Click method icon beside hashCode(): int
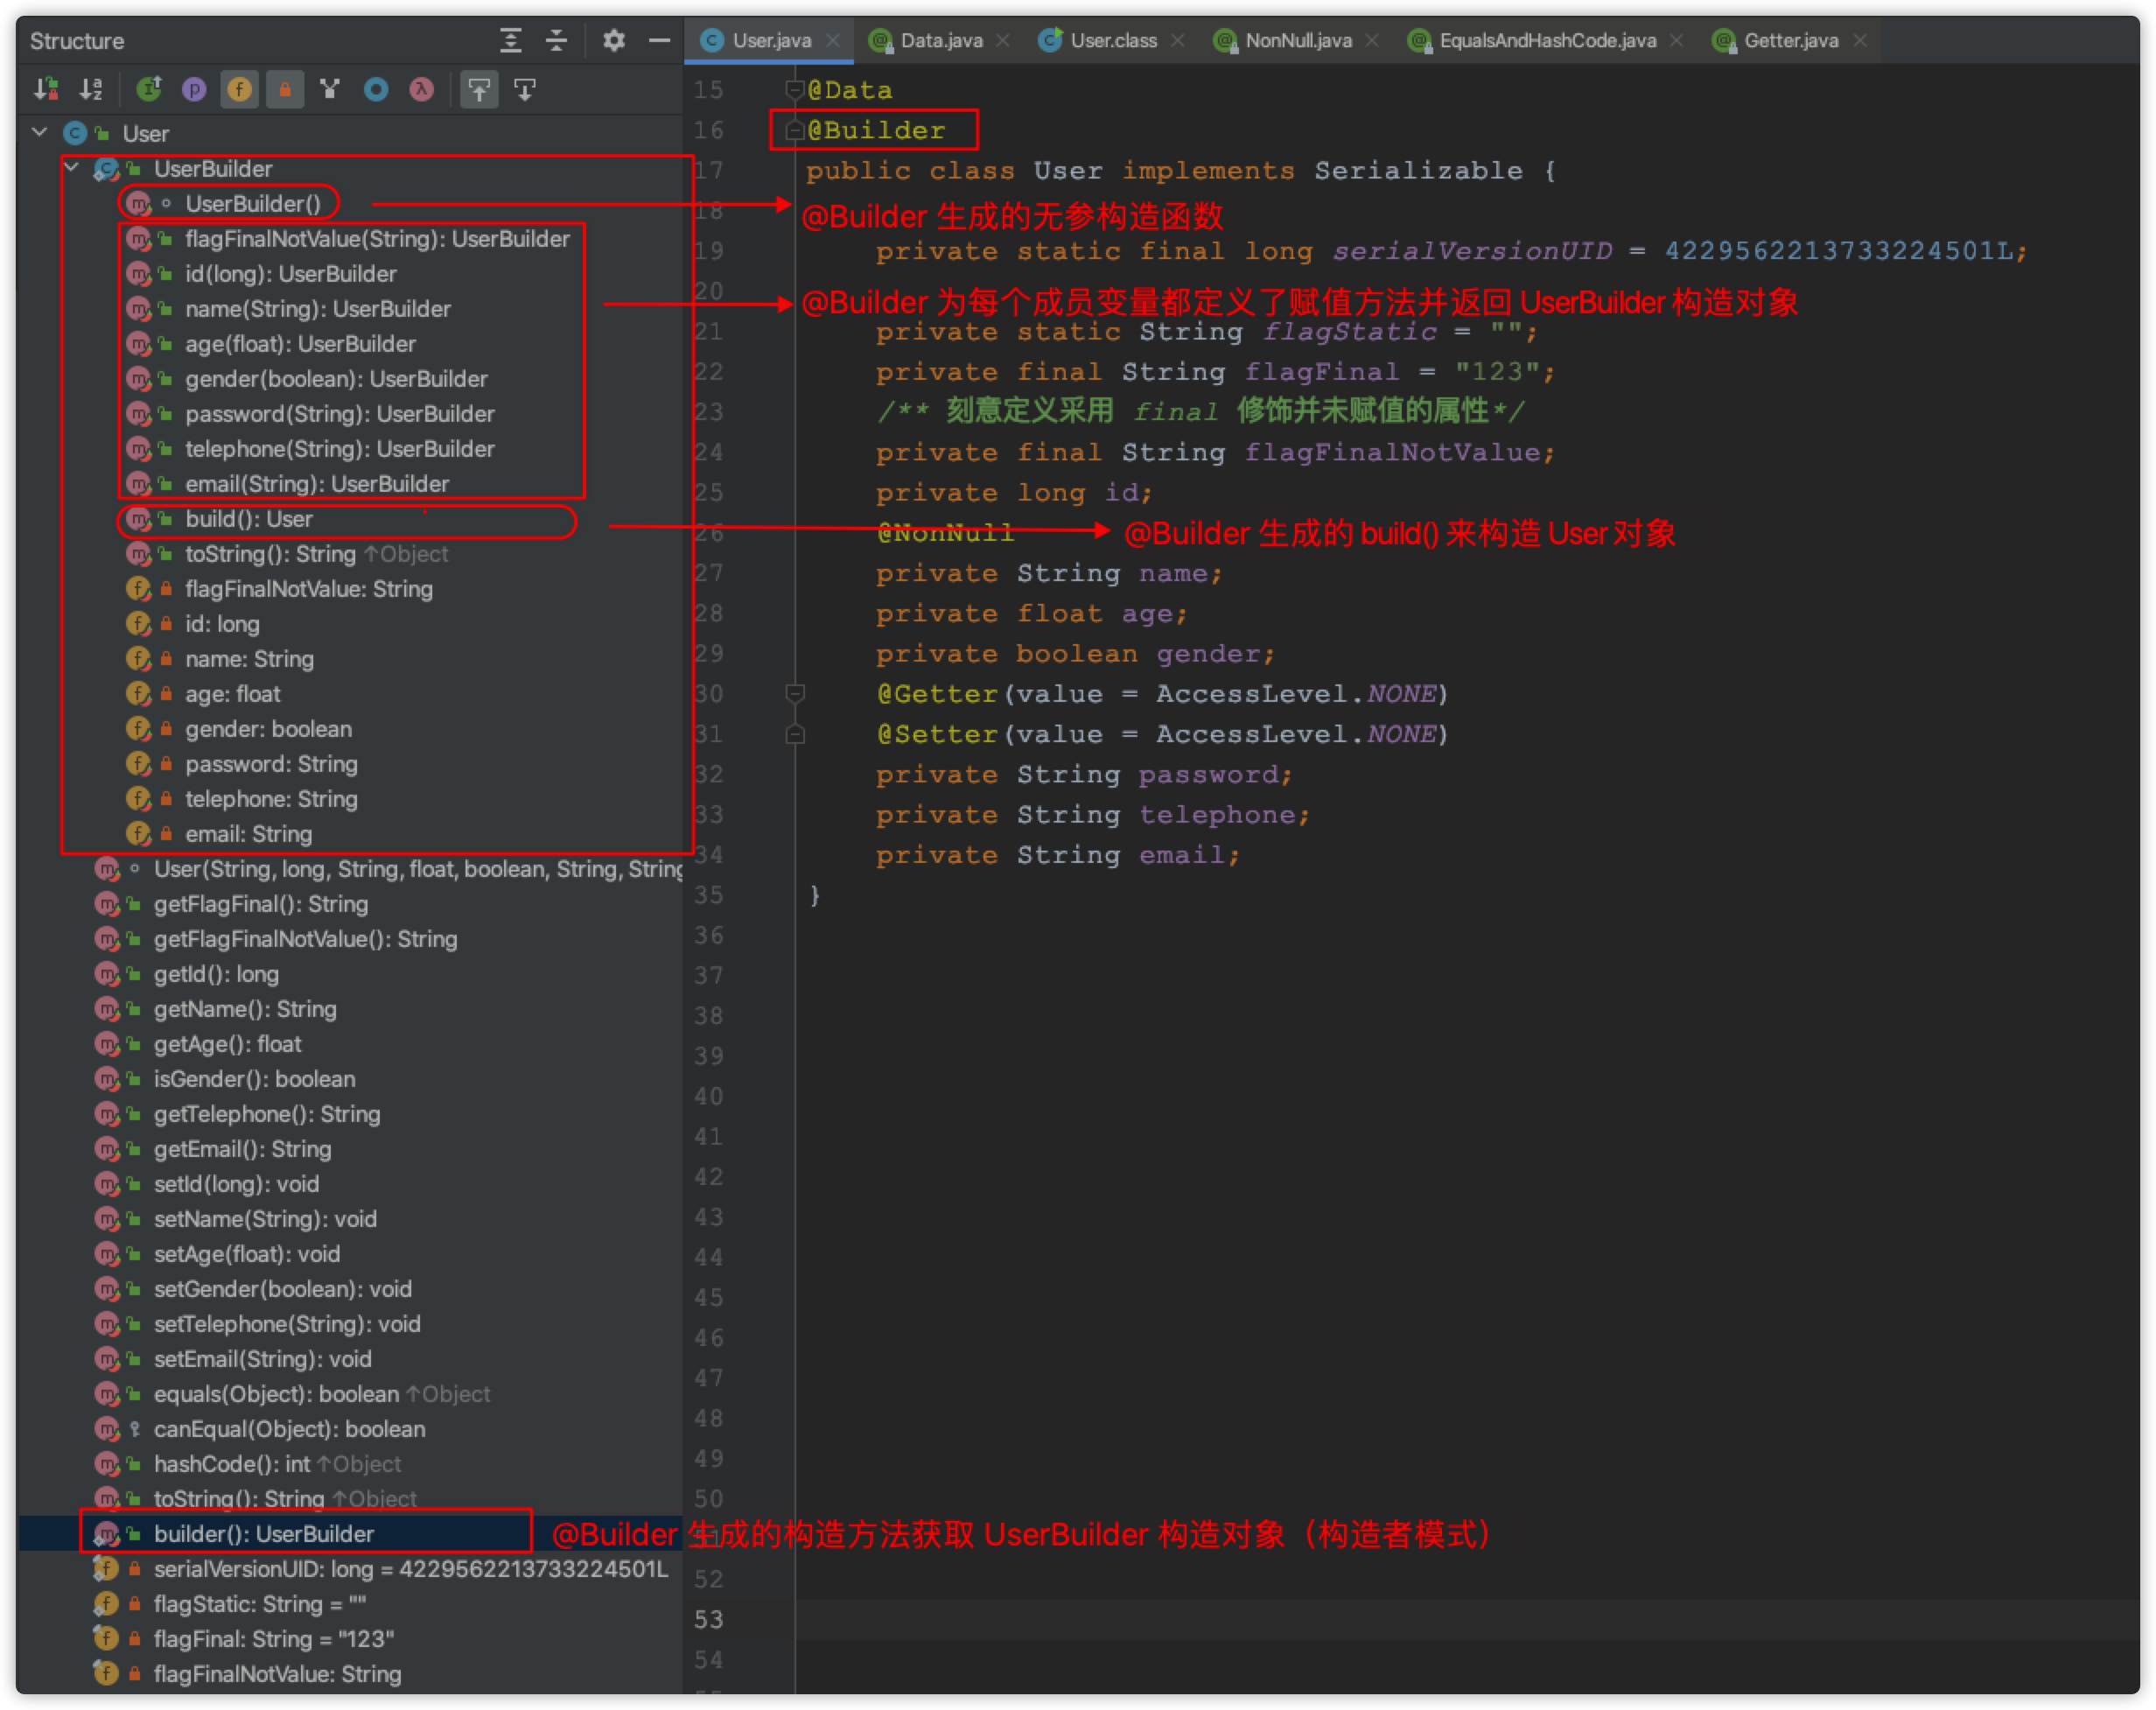Viewport: 2156px width, 1710px height. (x=107, y=1464)
